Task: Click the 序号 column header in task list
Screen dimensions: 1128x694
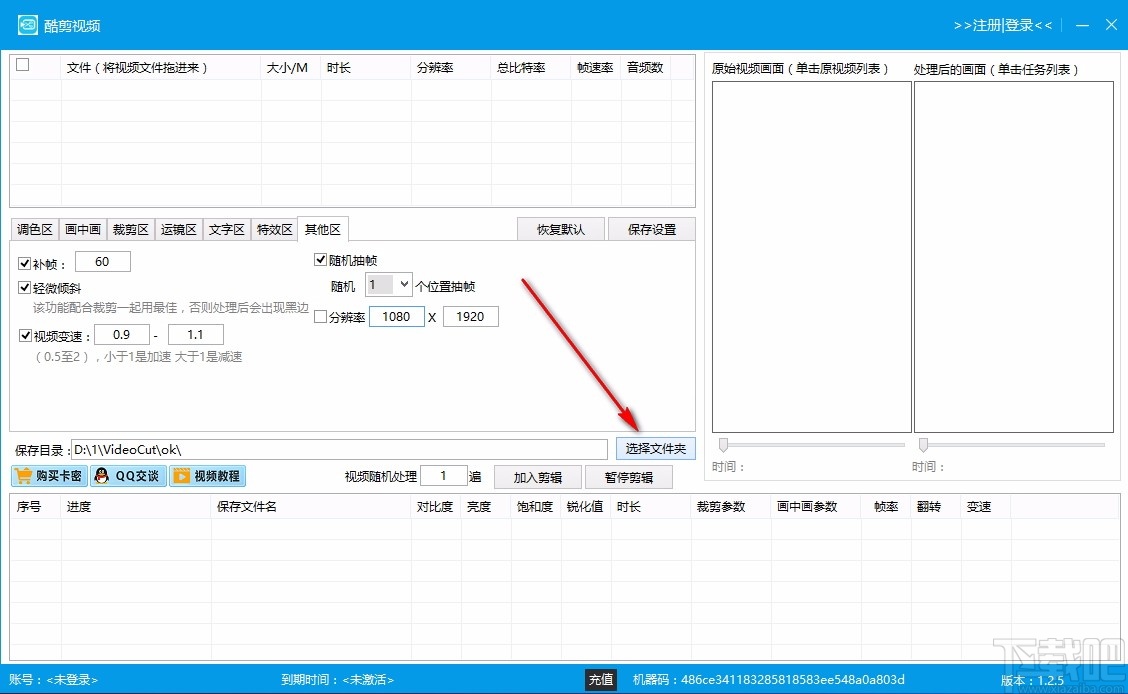Action: point(35,506)
